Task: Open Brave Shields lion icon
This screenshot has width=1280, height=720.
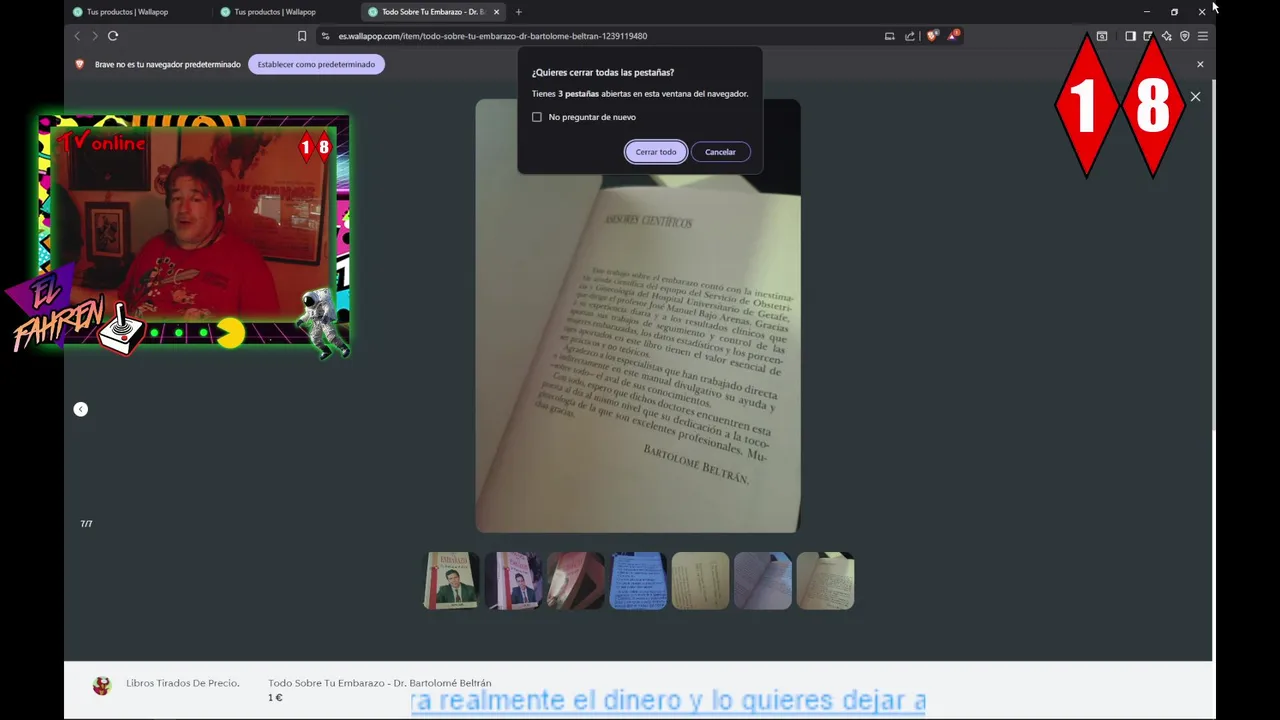Action: [x=932, y=36]
